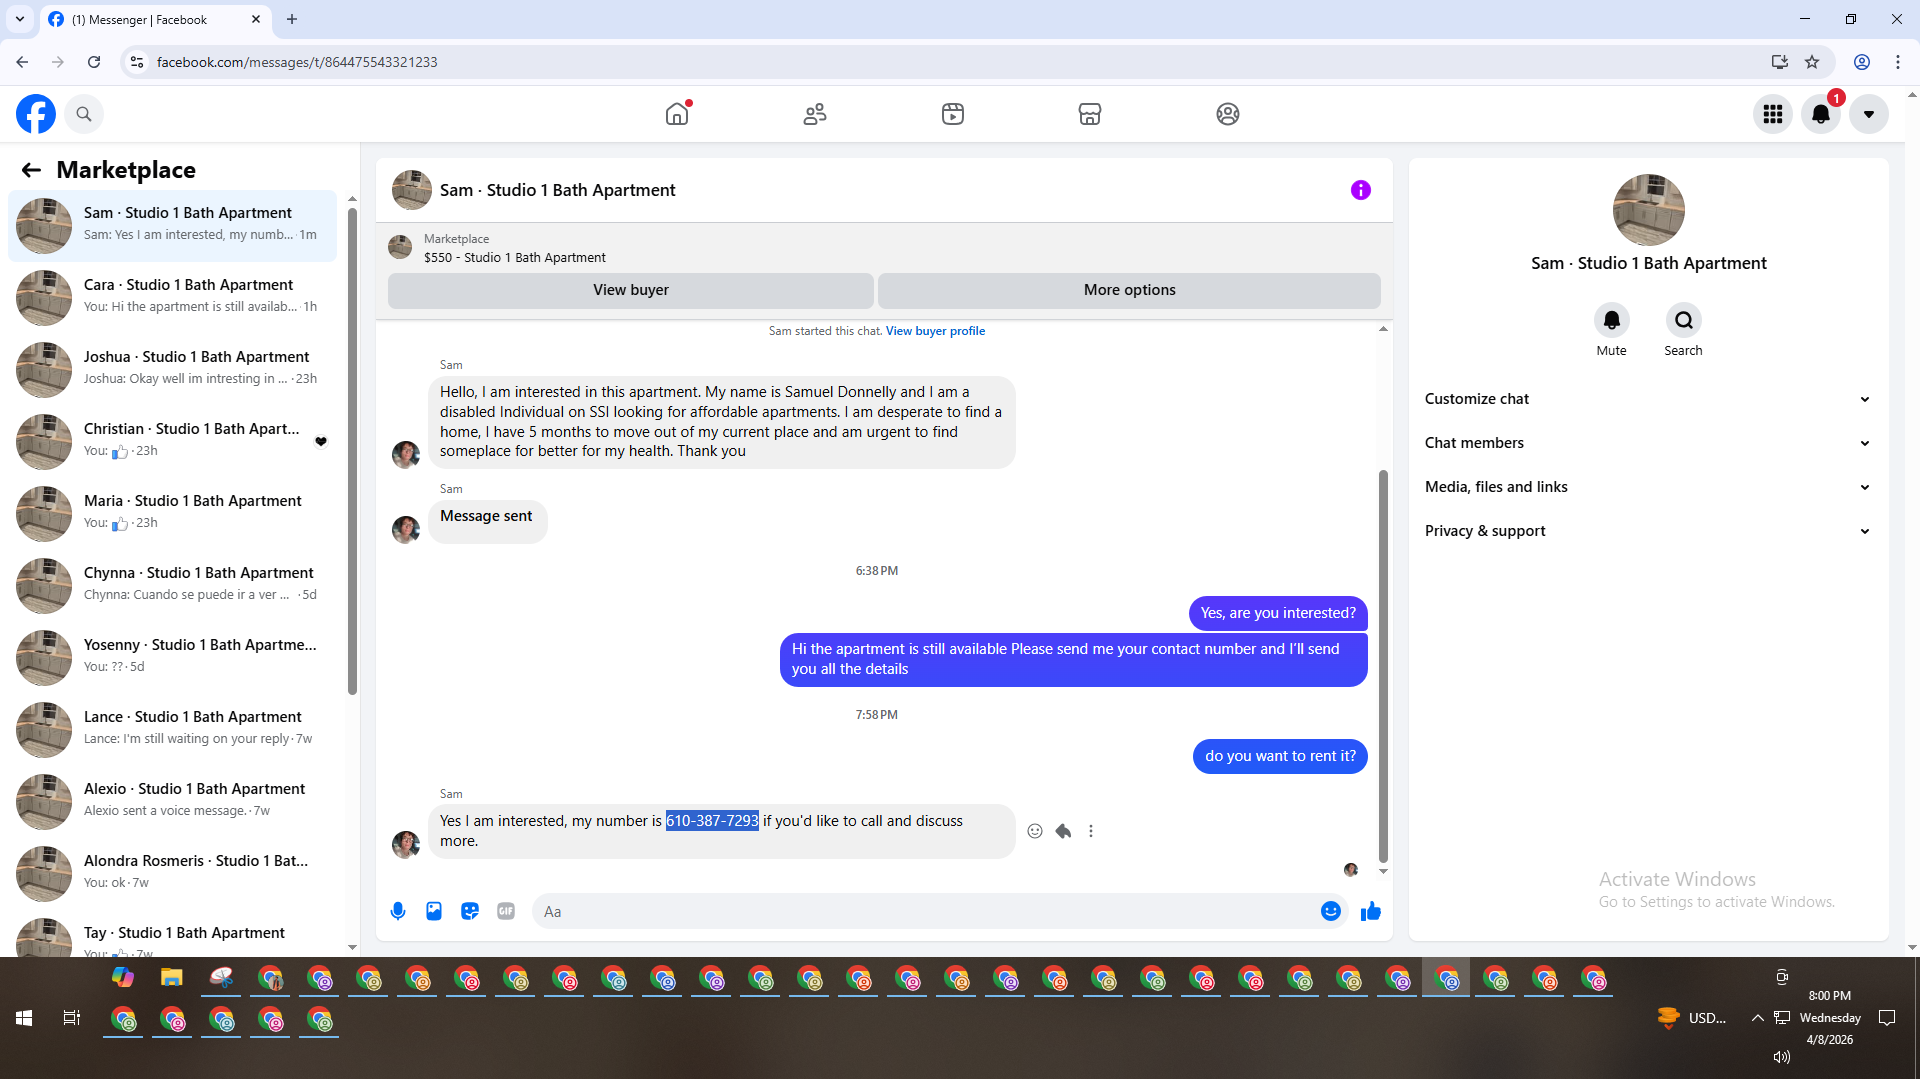Expand Privacy & support section
Screen dimensions: 1920x1079
click(x=1648, y=531)
